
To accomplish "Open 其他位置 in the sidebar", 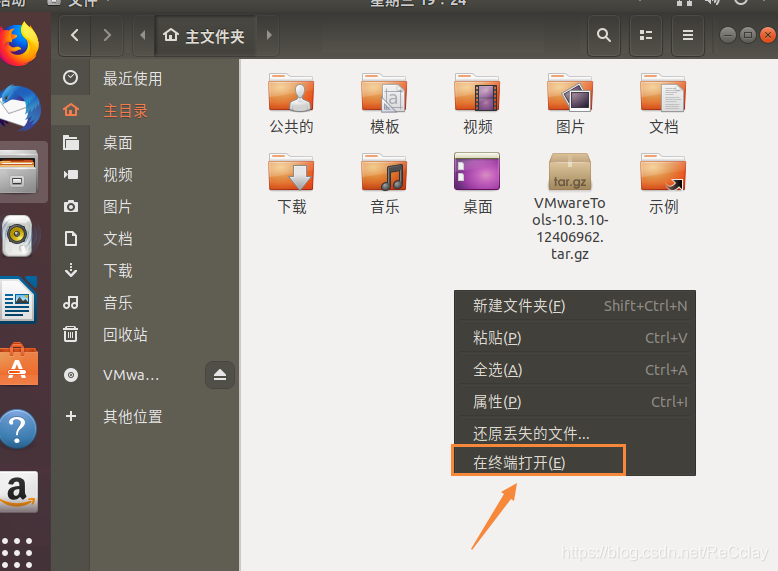I will click(x=145, y=416).
